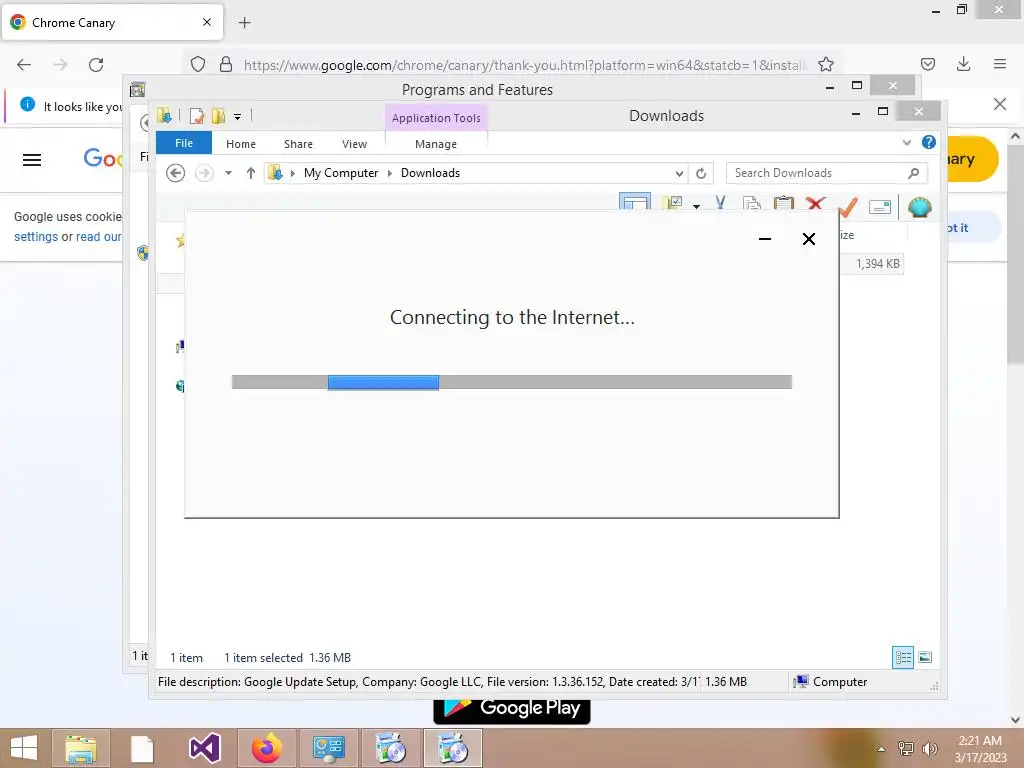Viewport: 1024px width, 768px height.
Task: Toggle the preview pane layout toolbar icon
Action: [x=635, y=201]
